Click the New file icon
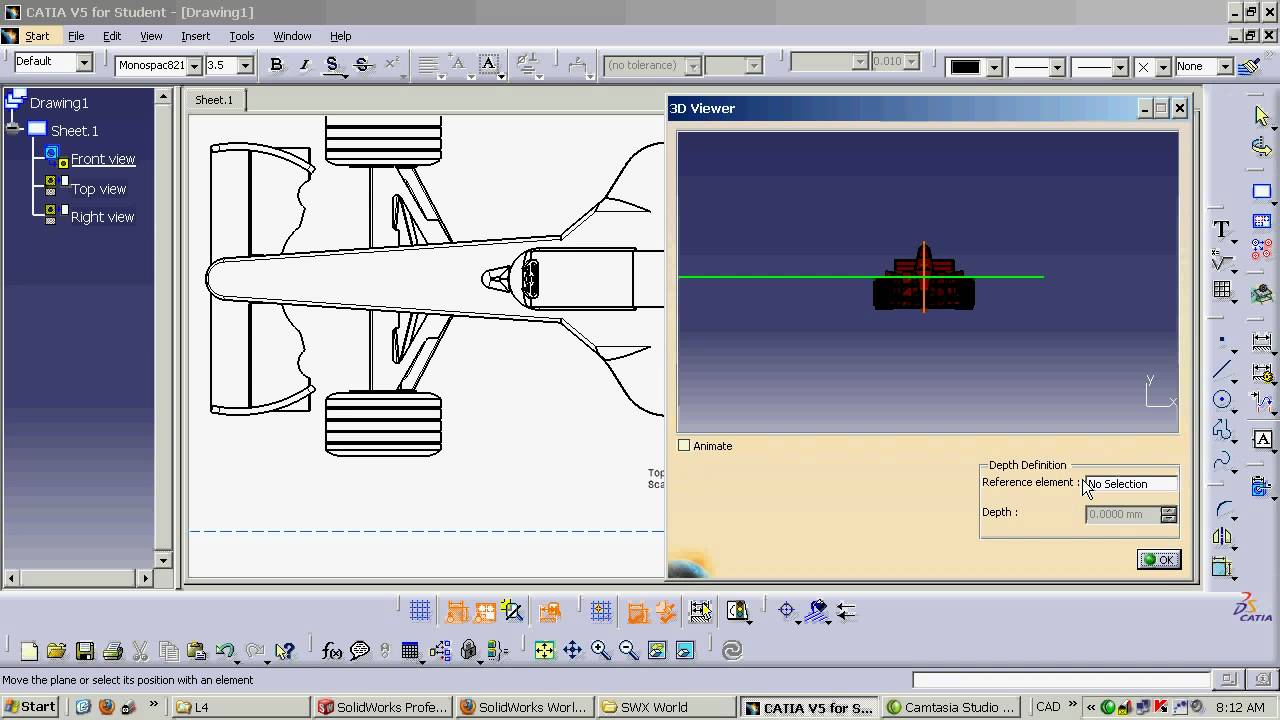This screenshot has width=1280, height=720. pyautogui.click(x=29, y=651)
